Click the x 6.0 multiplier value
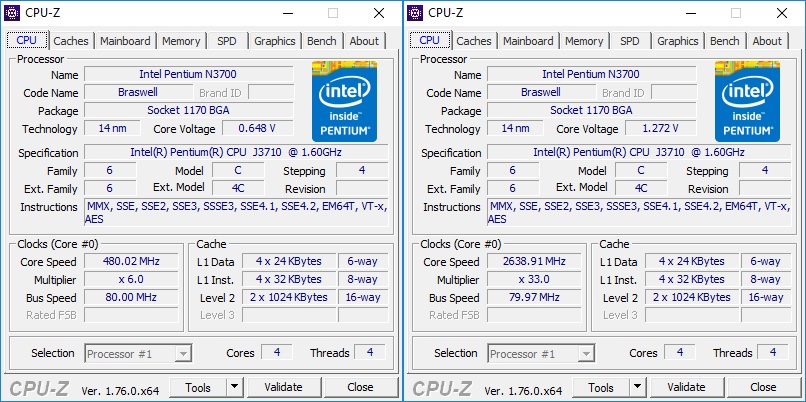The image size is (806, 402). click(132, 279)
